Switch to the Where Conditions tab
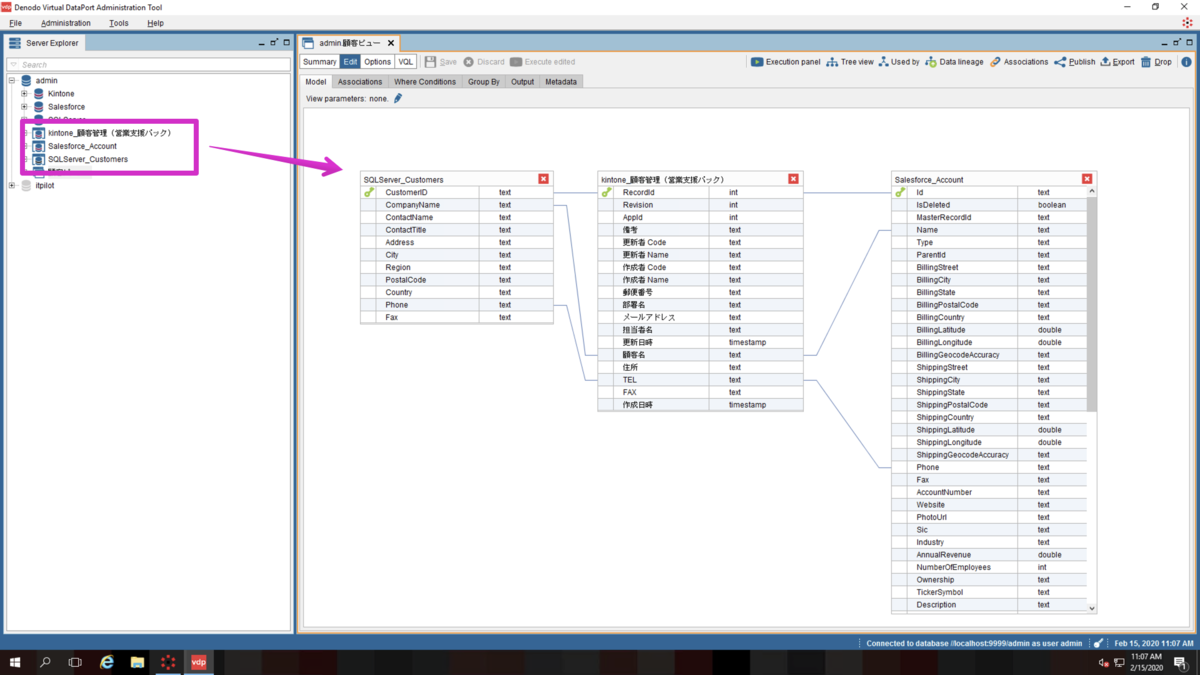This screenshot has width=1200, height=675. (x=425, y=82)
